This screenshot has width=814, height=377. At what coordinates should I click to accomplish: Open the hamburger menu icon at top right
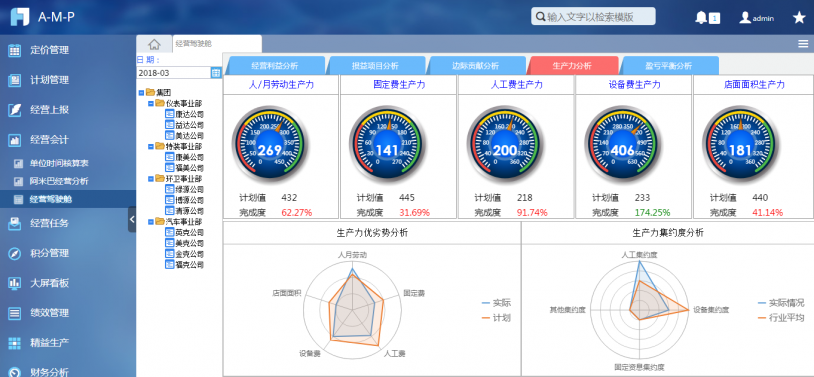pos(803,44)
